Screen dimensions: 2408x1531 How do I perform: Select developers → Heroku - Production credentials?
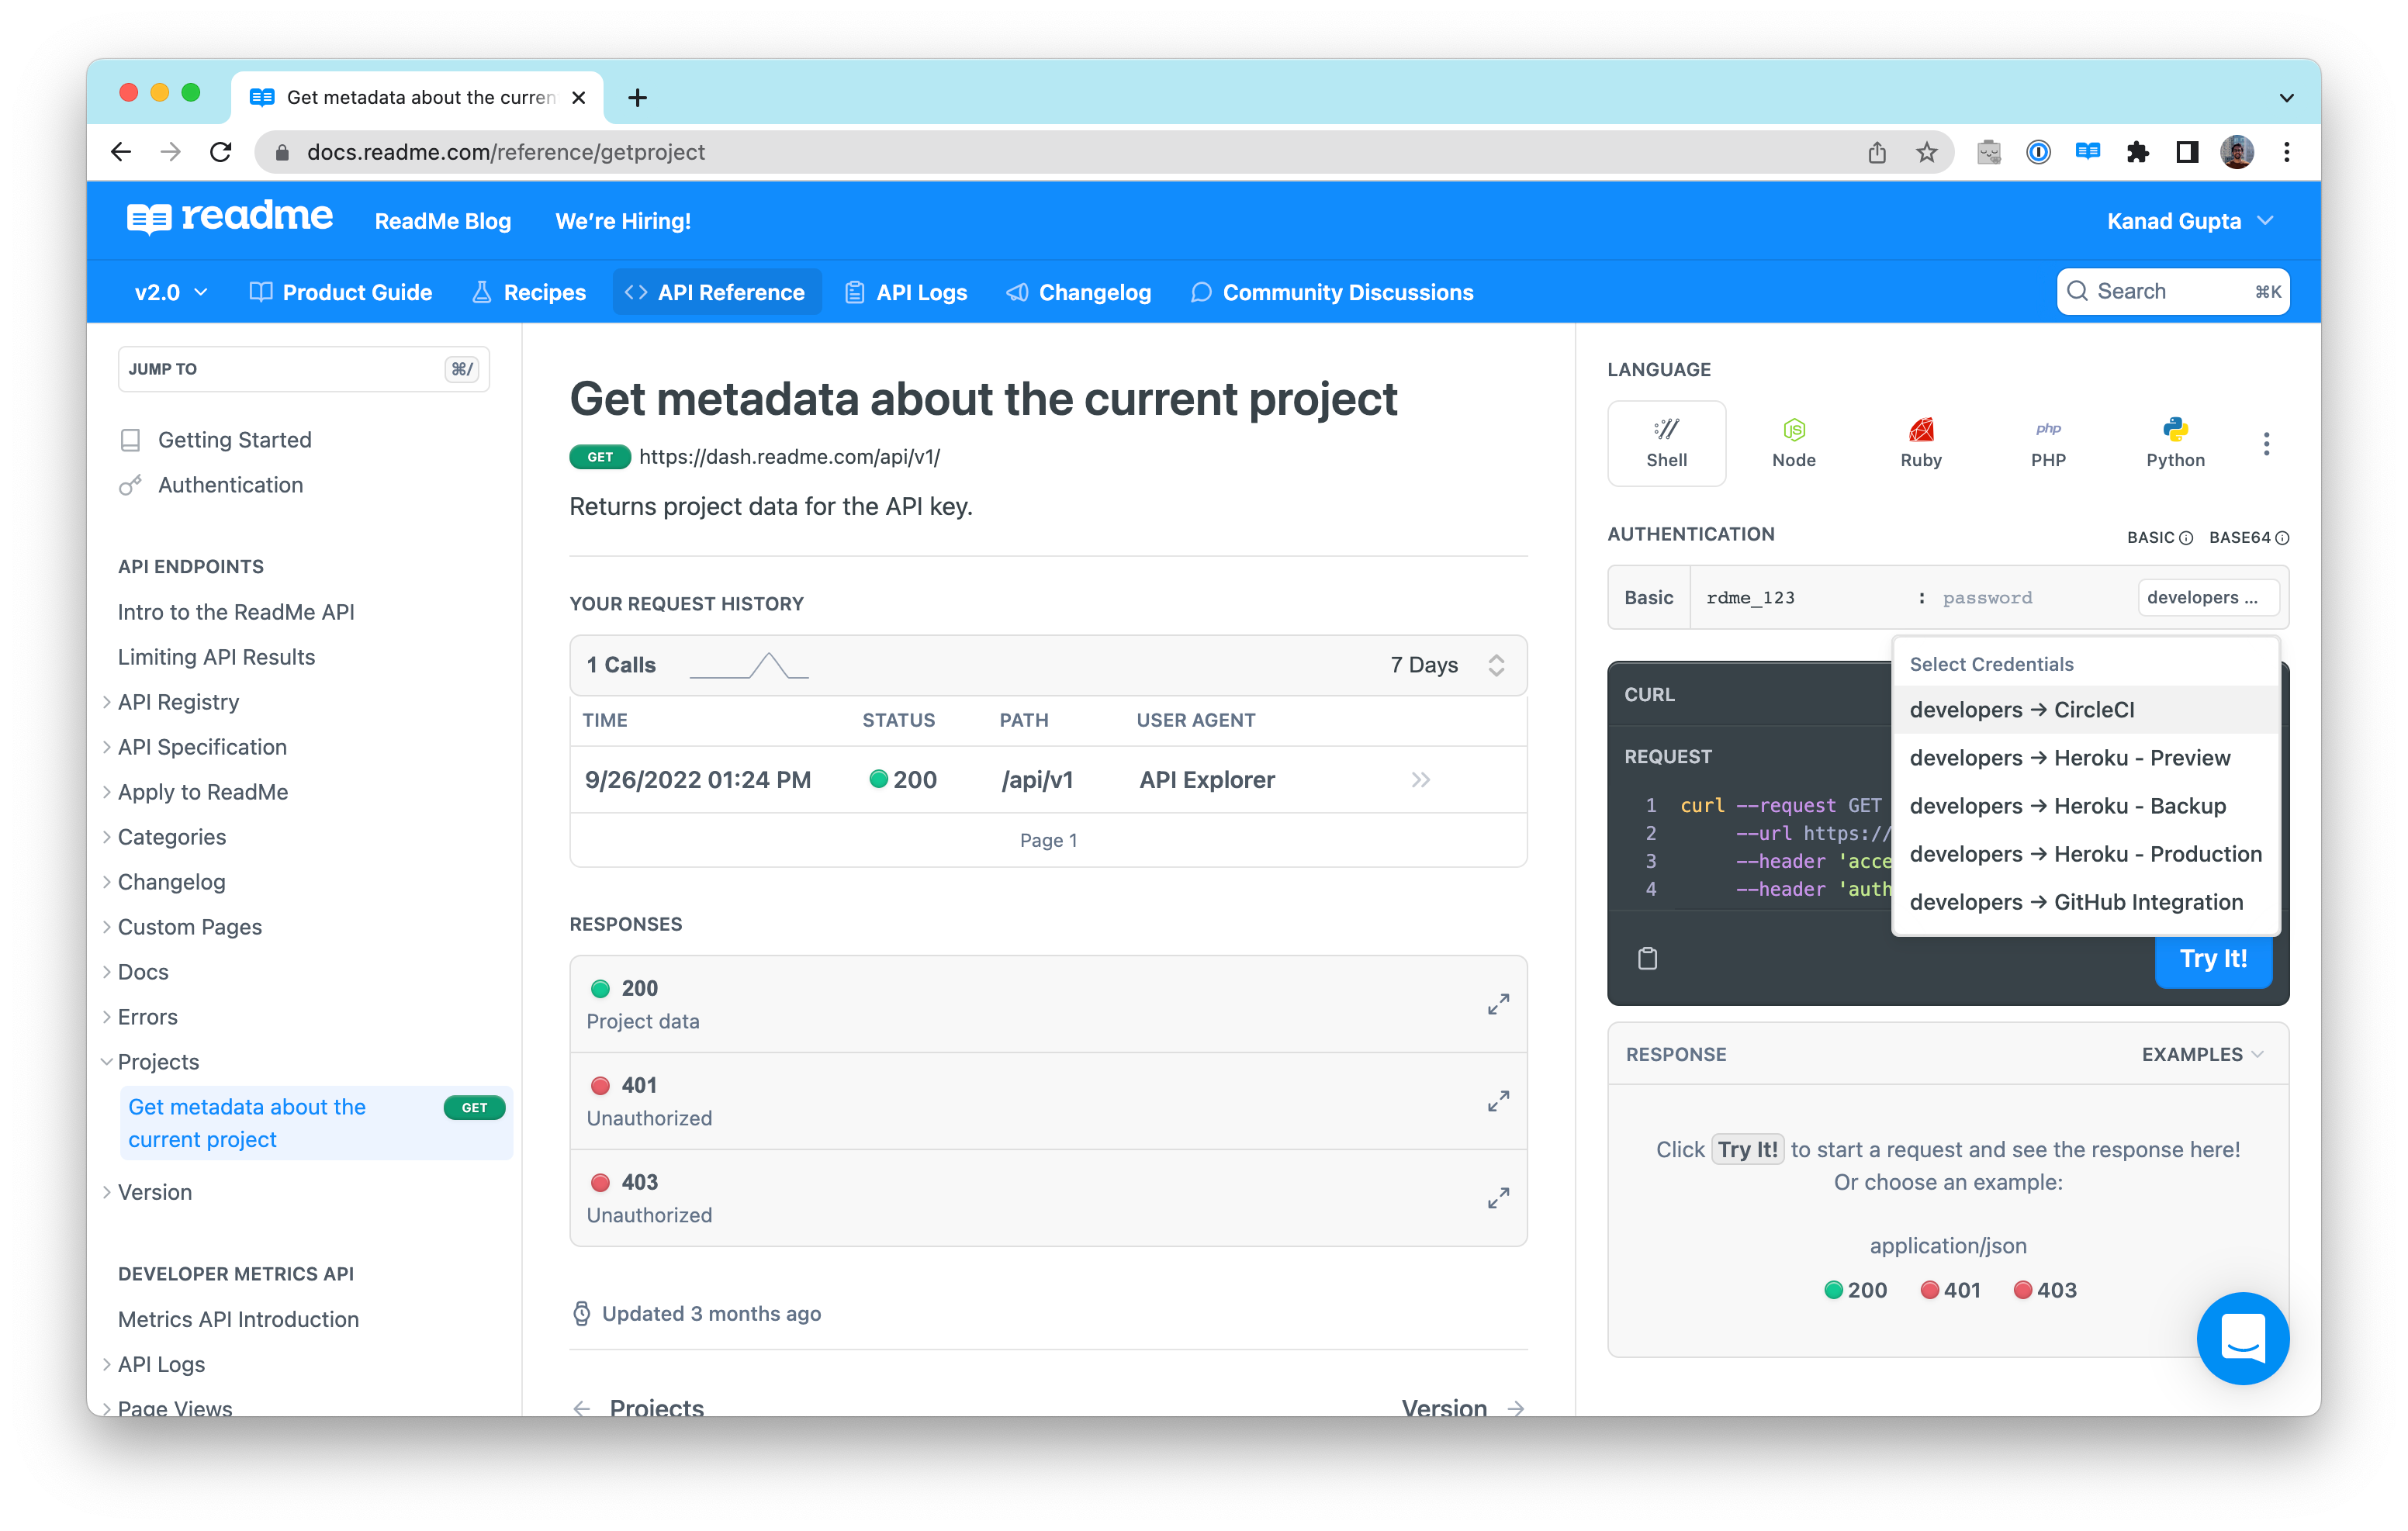2085,854
